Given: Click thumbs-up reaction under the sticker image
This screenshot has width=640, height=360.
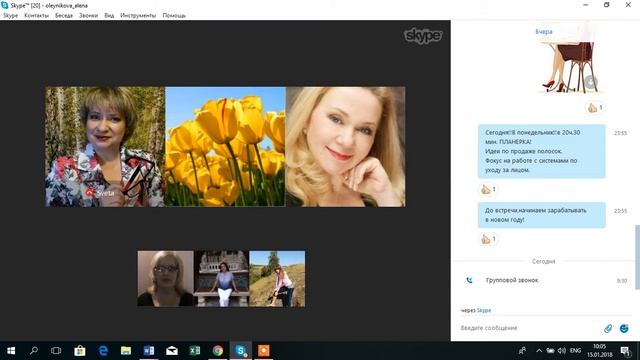Looking at the screenshot, I should point(595,108).
